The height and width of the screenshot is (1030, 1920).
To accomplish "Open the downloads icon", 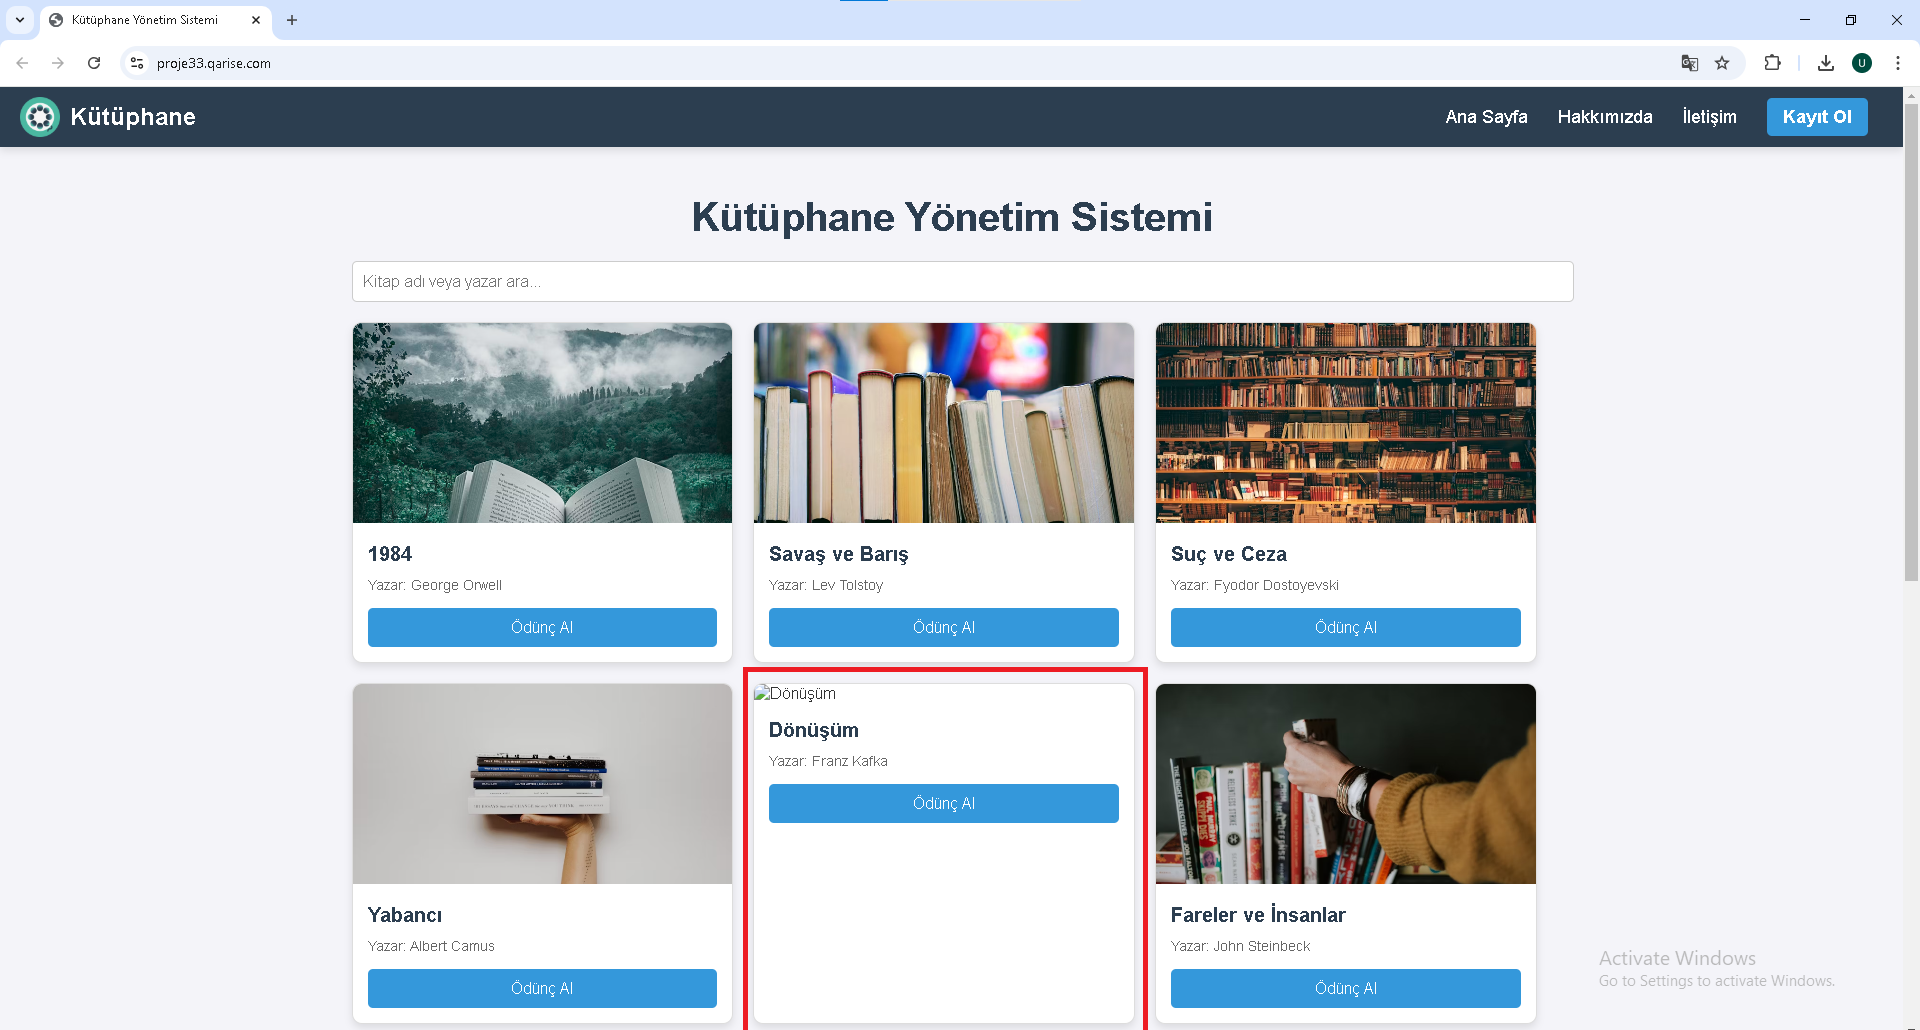I will (x=1826, y=63).
